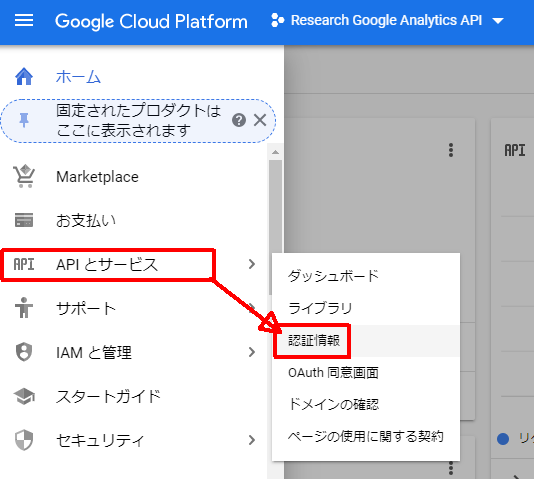Screen dimensions: 534x479
Task: Click the pin icon in the pinned products hint
Action: pos(24,121)
